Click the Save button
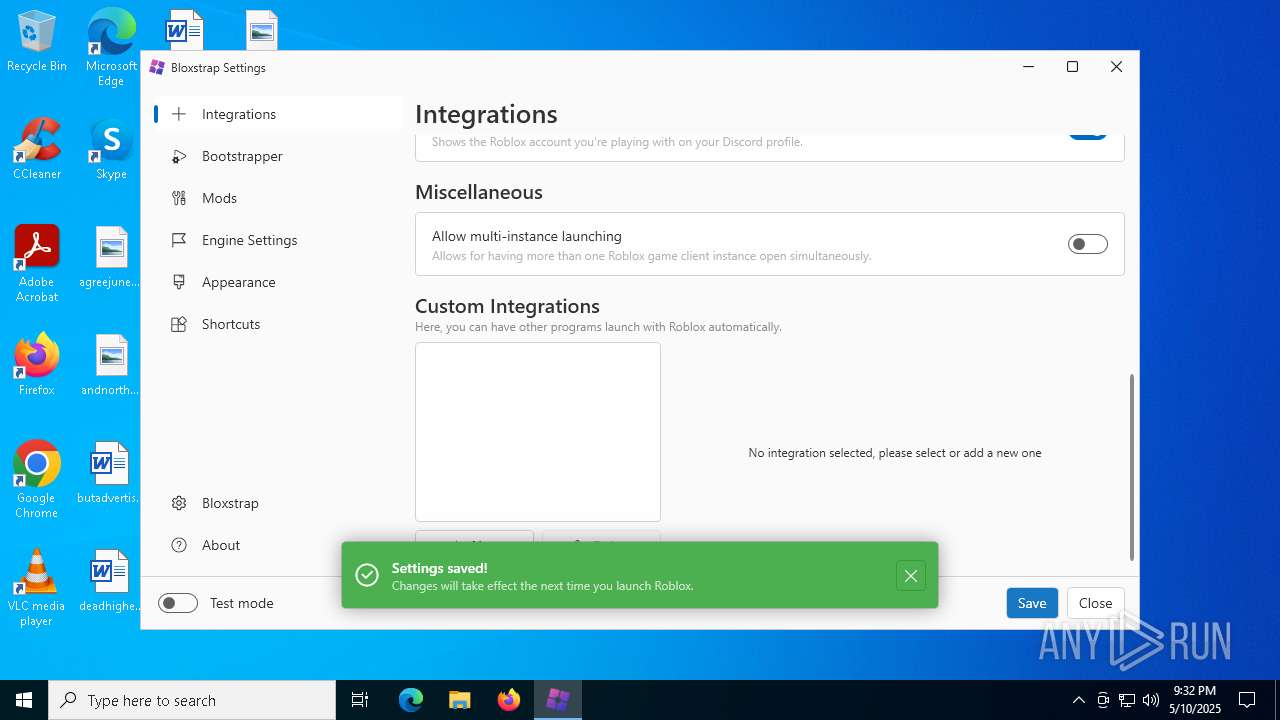Viewport: 1280px width, 720px height. (x=1032, y=603)
